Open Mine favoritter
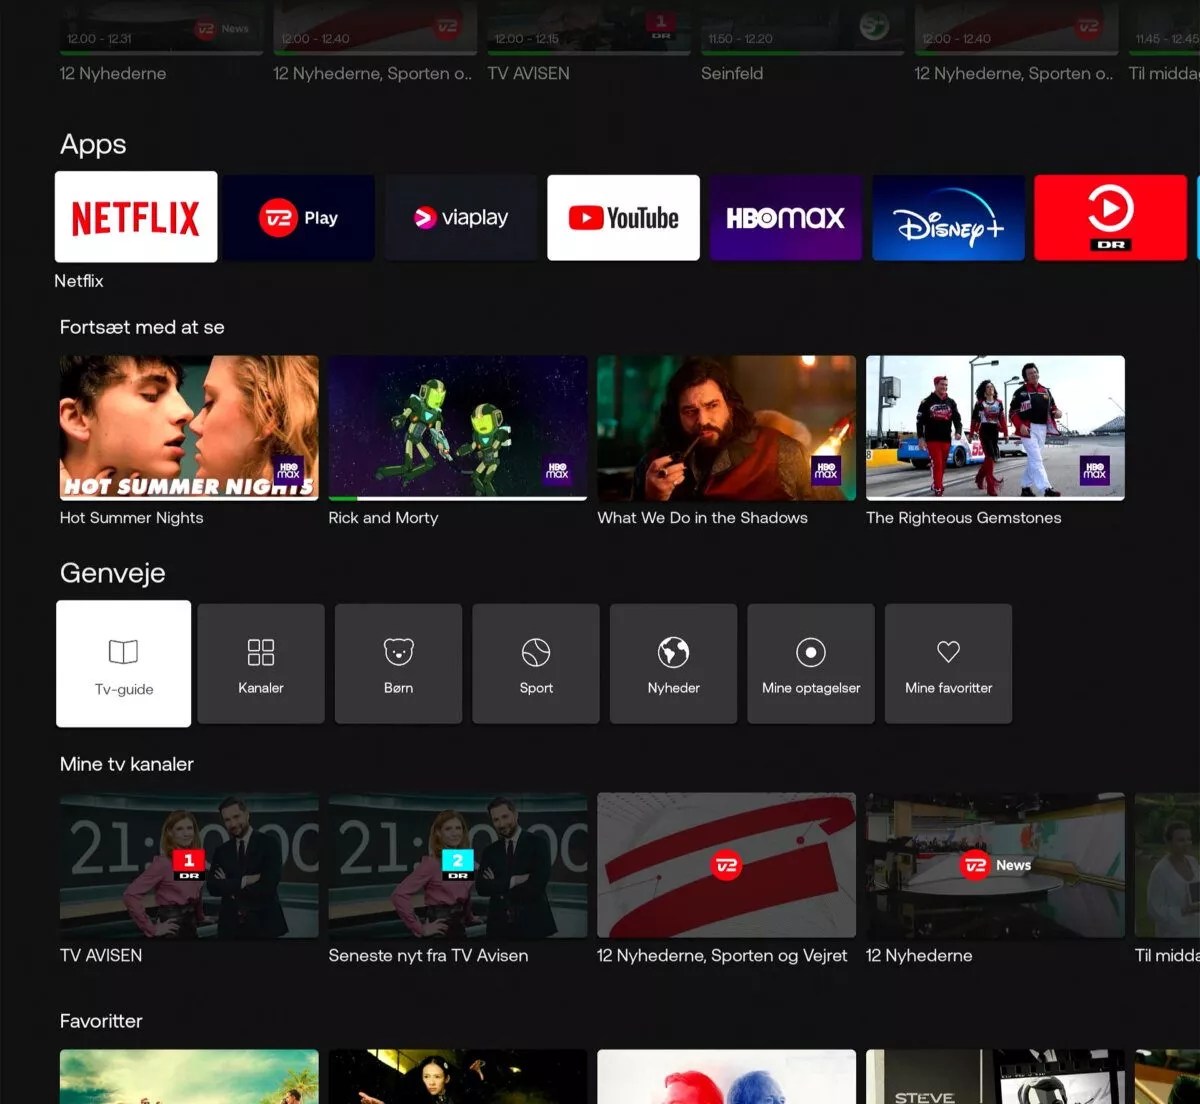Image resolution: width=1200 pixels, height=1104 pixels. tap(948, 663)
